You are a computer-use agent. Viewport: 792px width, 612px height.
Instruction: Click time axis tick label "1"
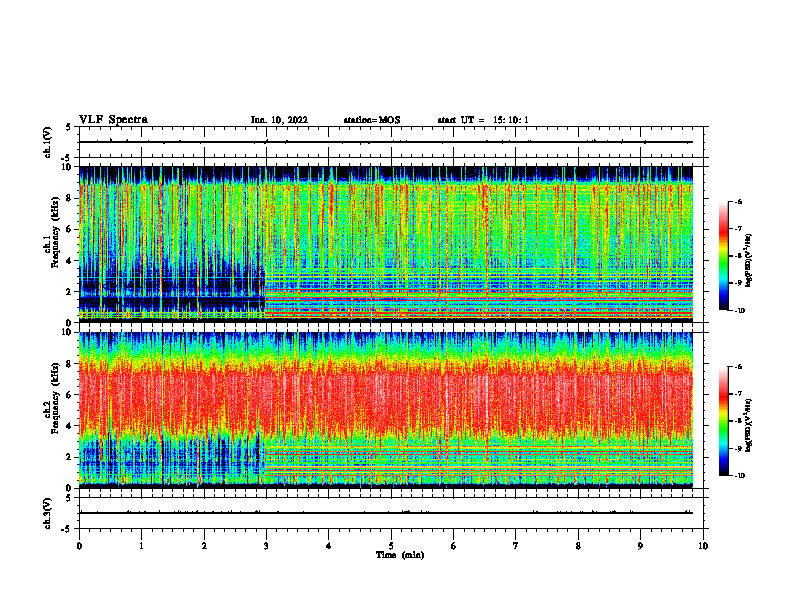point(141,546)
